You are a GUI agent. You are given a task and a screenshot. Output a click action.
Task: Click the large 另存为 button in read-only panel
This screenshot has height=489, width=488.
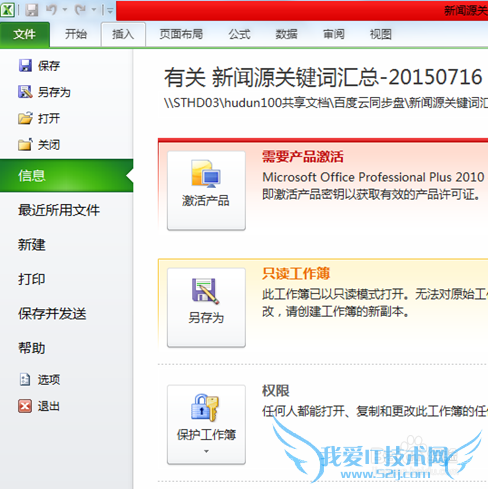pyautogui.click(x=206, y=308)
